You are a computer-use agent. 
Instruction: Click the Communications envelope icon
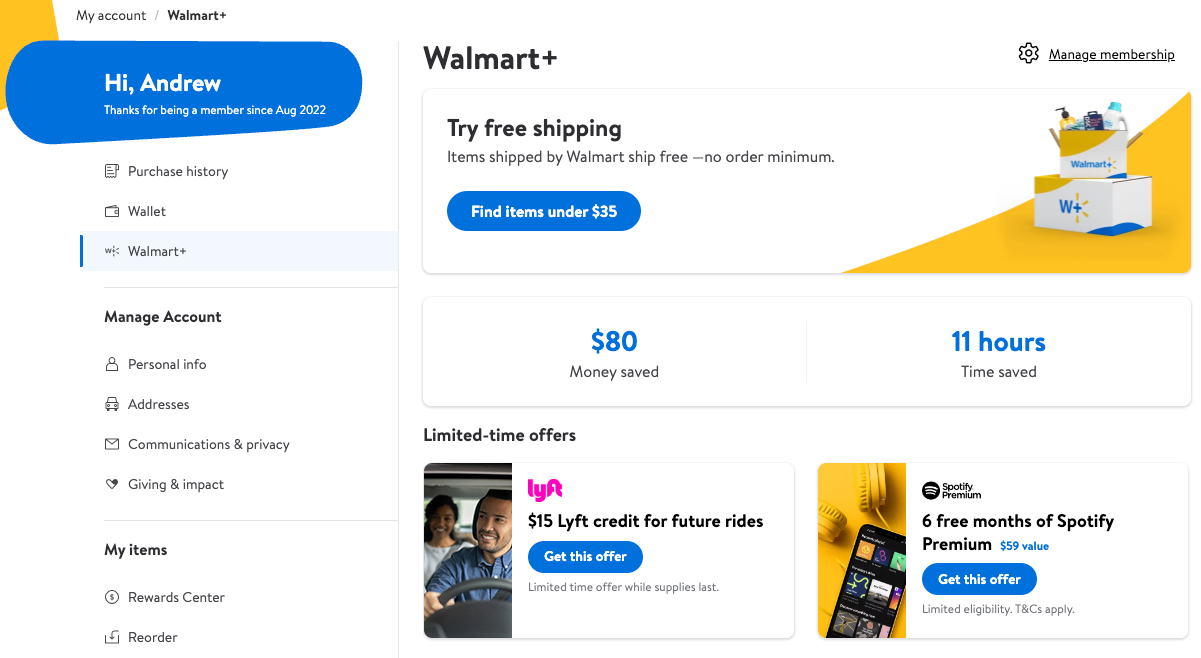[112, 444]
